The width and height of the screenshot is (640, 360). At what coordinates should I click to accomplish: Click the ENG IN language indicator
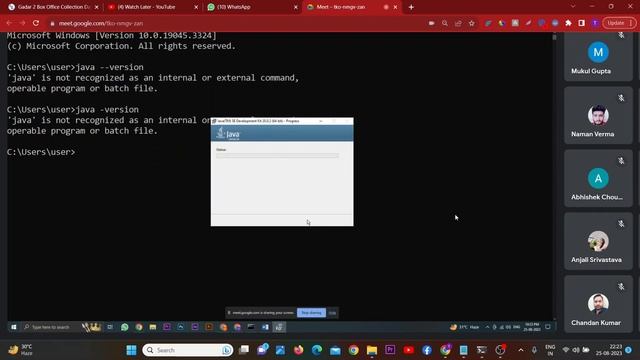pos(550,350)
